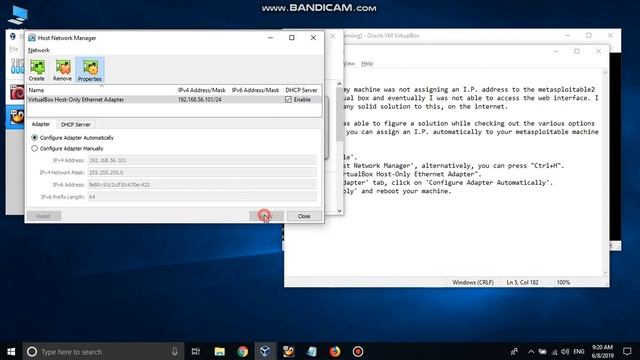
Task: Click scroll down arrow behind Host Network Manager
Action: point(340,211)
